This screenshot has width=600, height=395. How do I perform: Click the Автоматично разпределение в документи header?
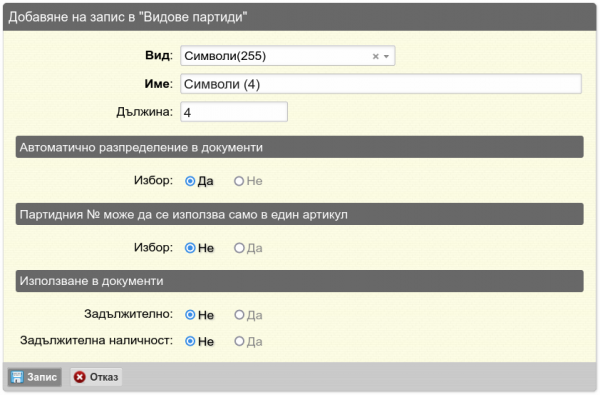pos(300,147)
